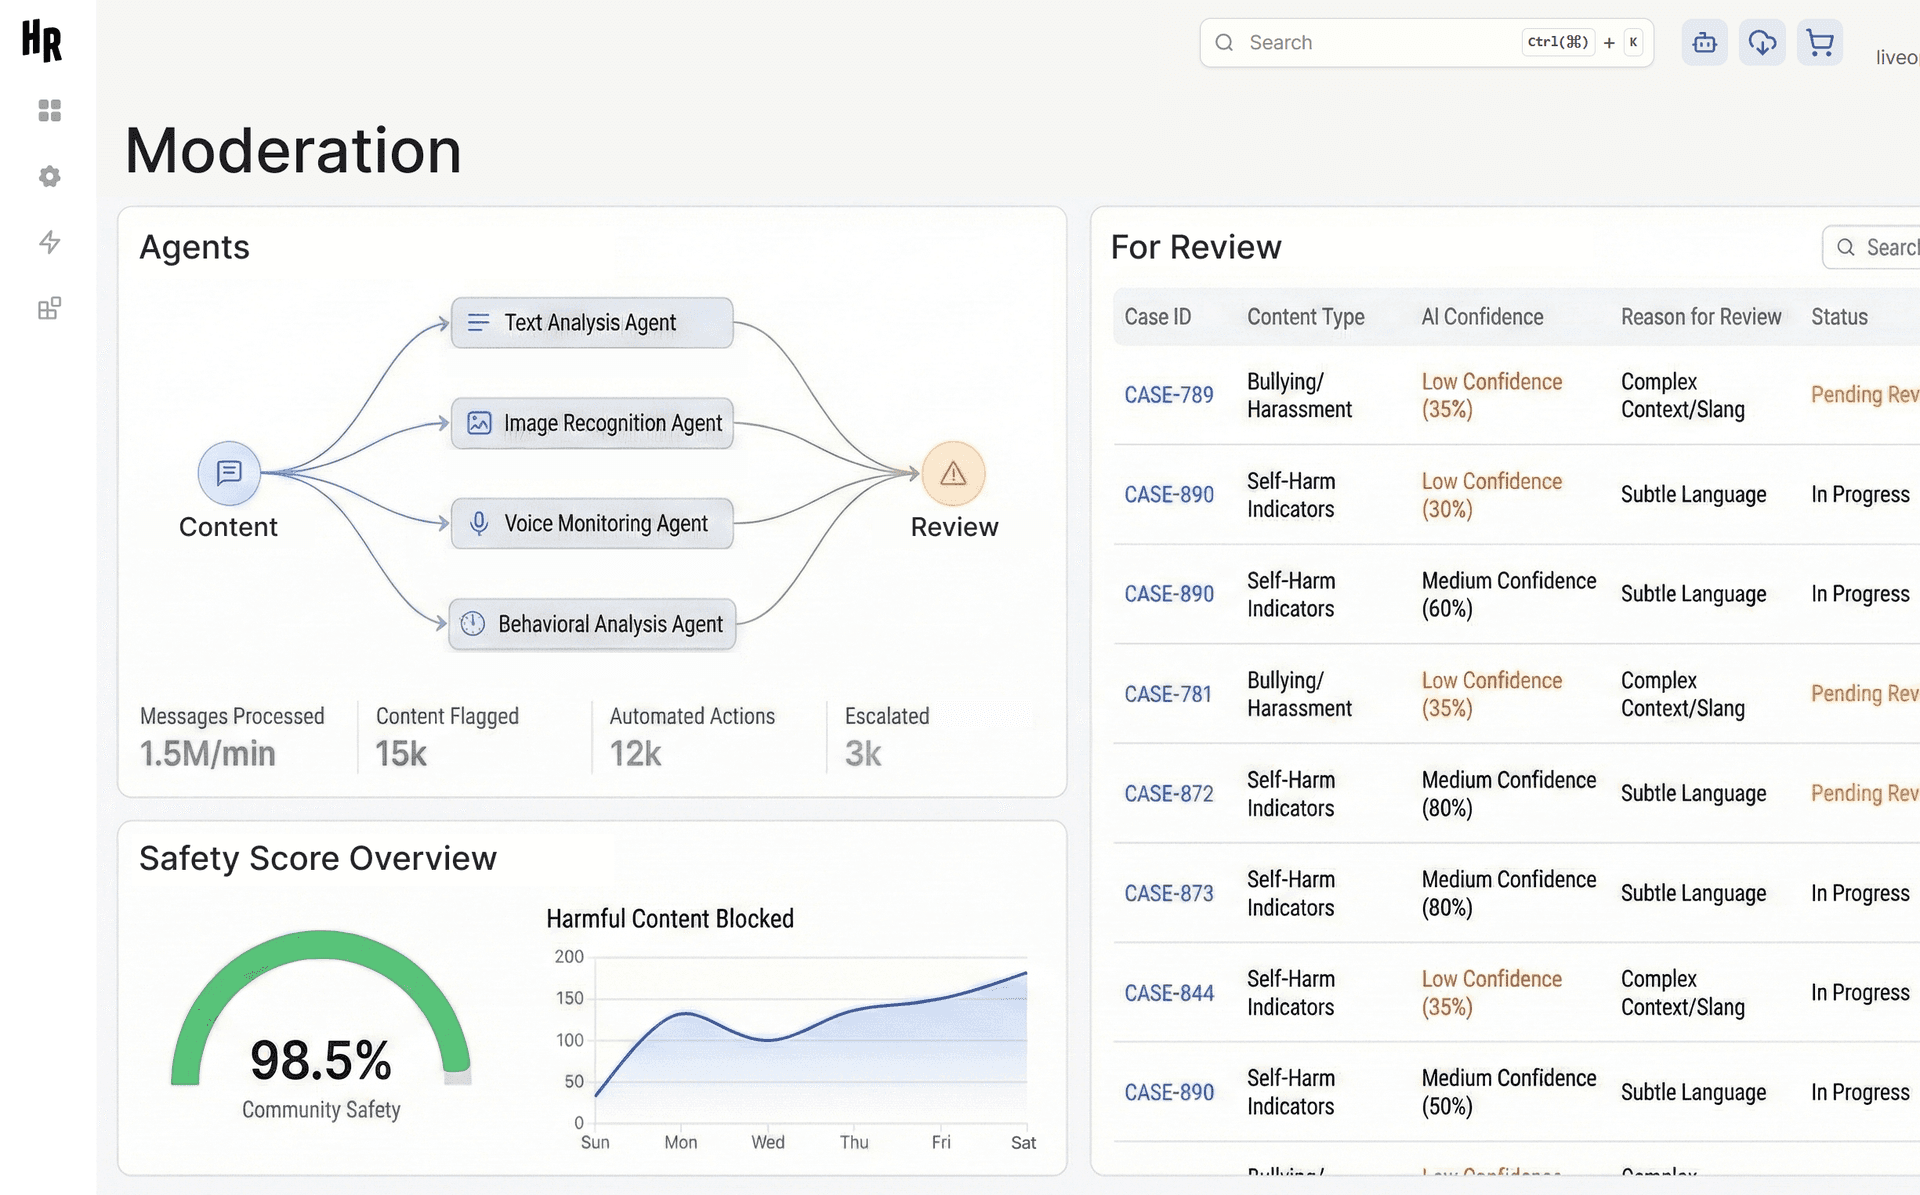This screenshot has width=1920, height=1195.
Task: Click the cloud download icon next to search
Action: point(1762,42)
